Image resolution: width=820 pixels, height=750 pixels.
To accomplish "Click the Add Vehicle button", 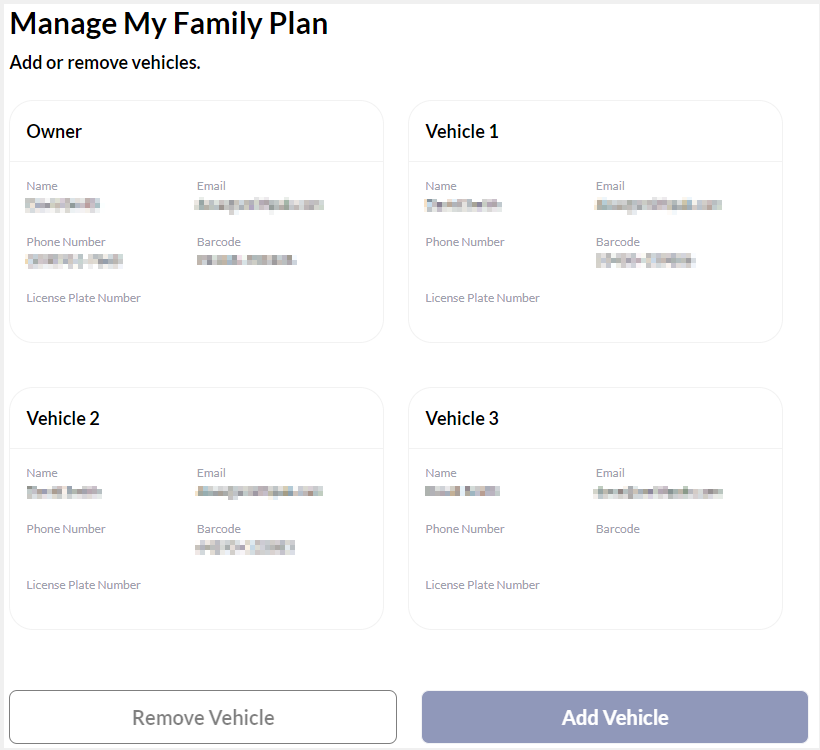I will coord(614,717).
